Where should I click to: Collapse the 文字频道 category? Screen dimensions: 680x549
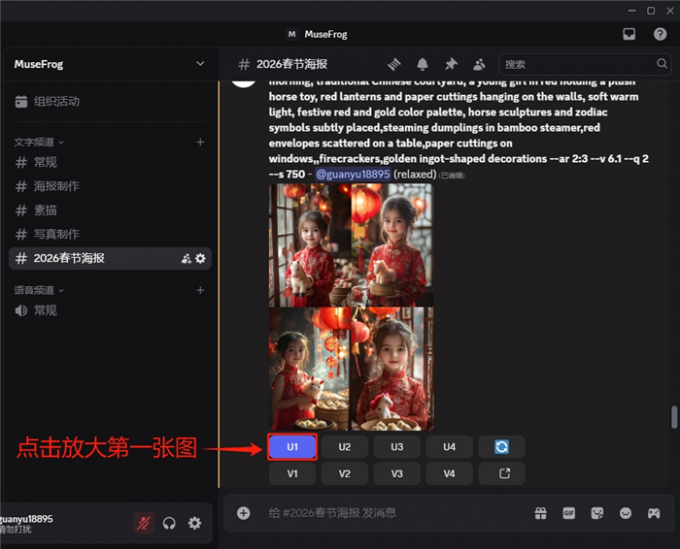tap(39, 142)
